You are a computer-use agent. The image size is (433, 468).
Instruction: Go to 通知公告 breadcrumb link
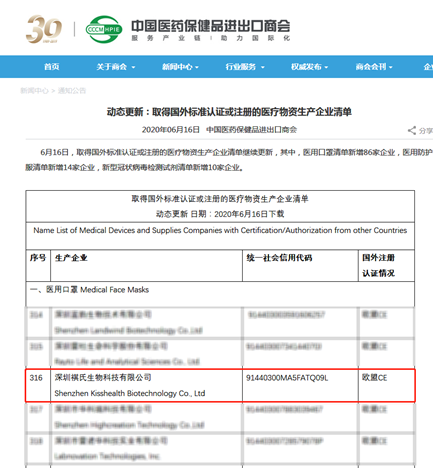pyautogui.click(x=72, y=91)
